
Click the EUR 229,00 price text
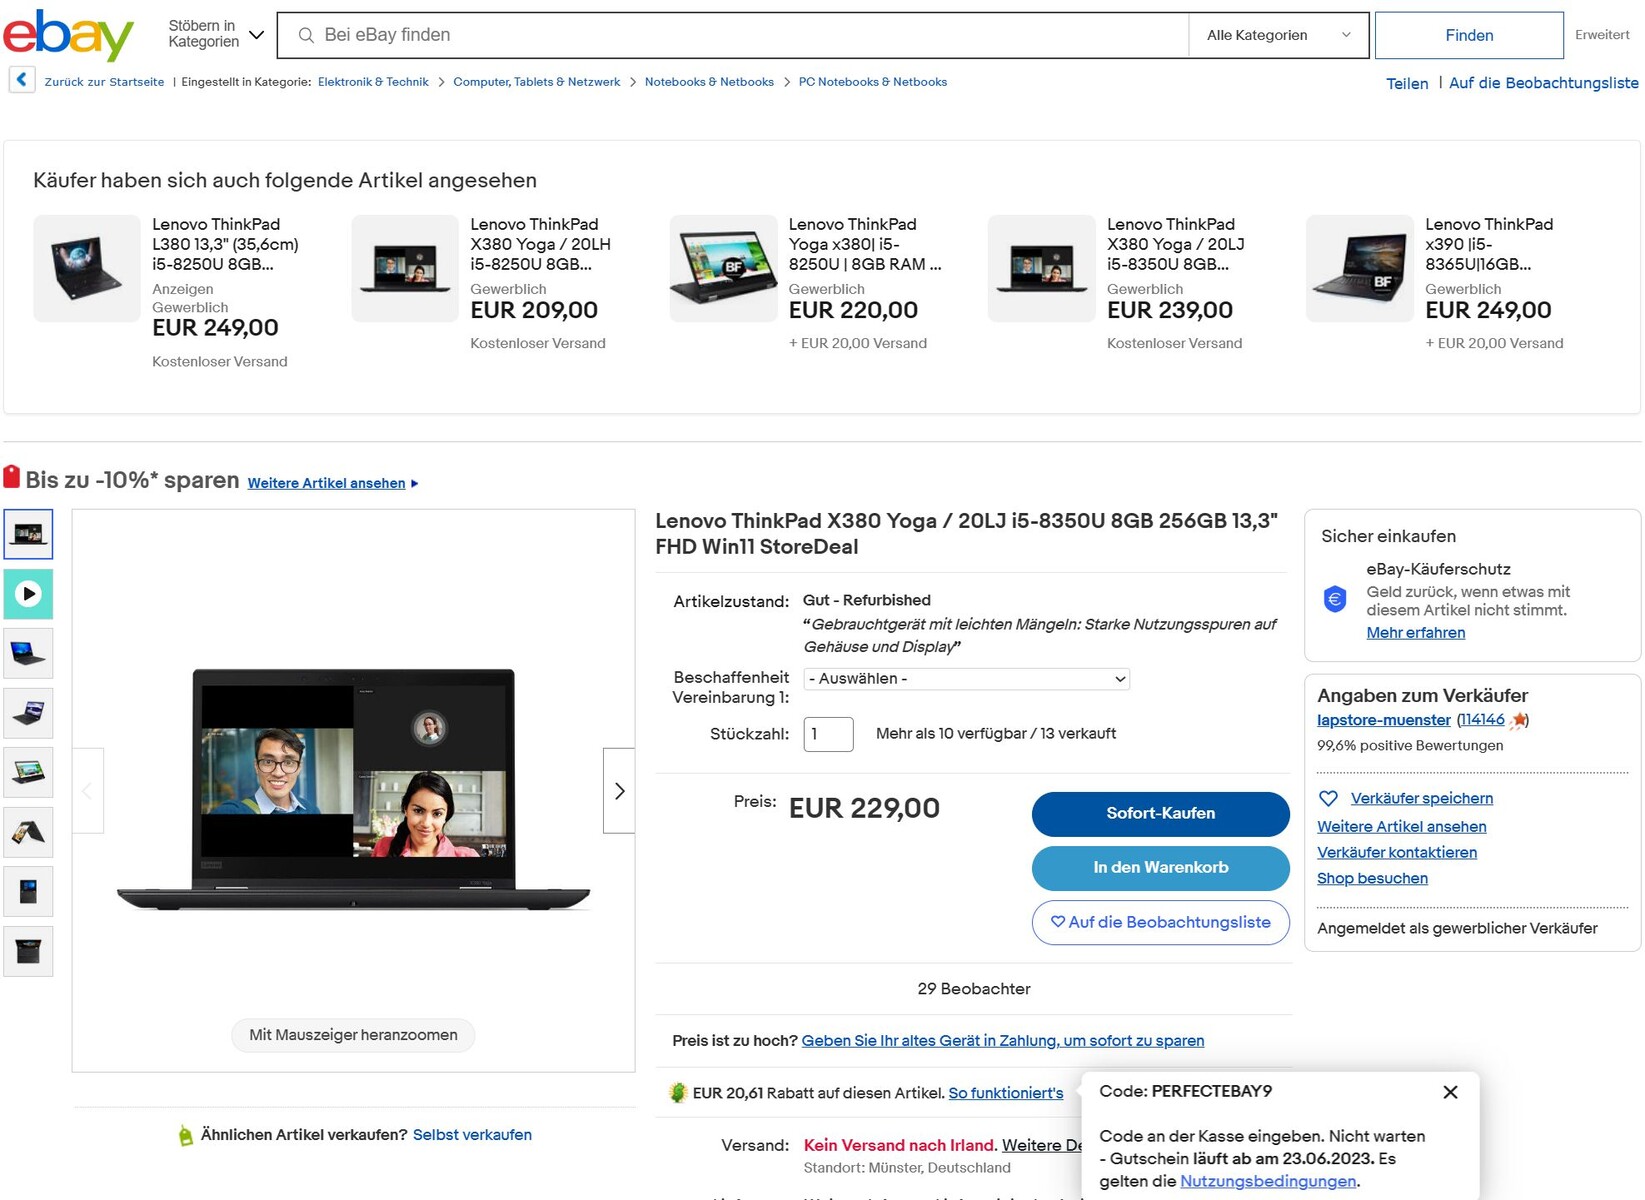pos(864,808)
